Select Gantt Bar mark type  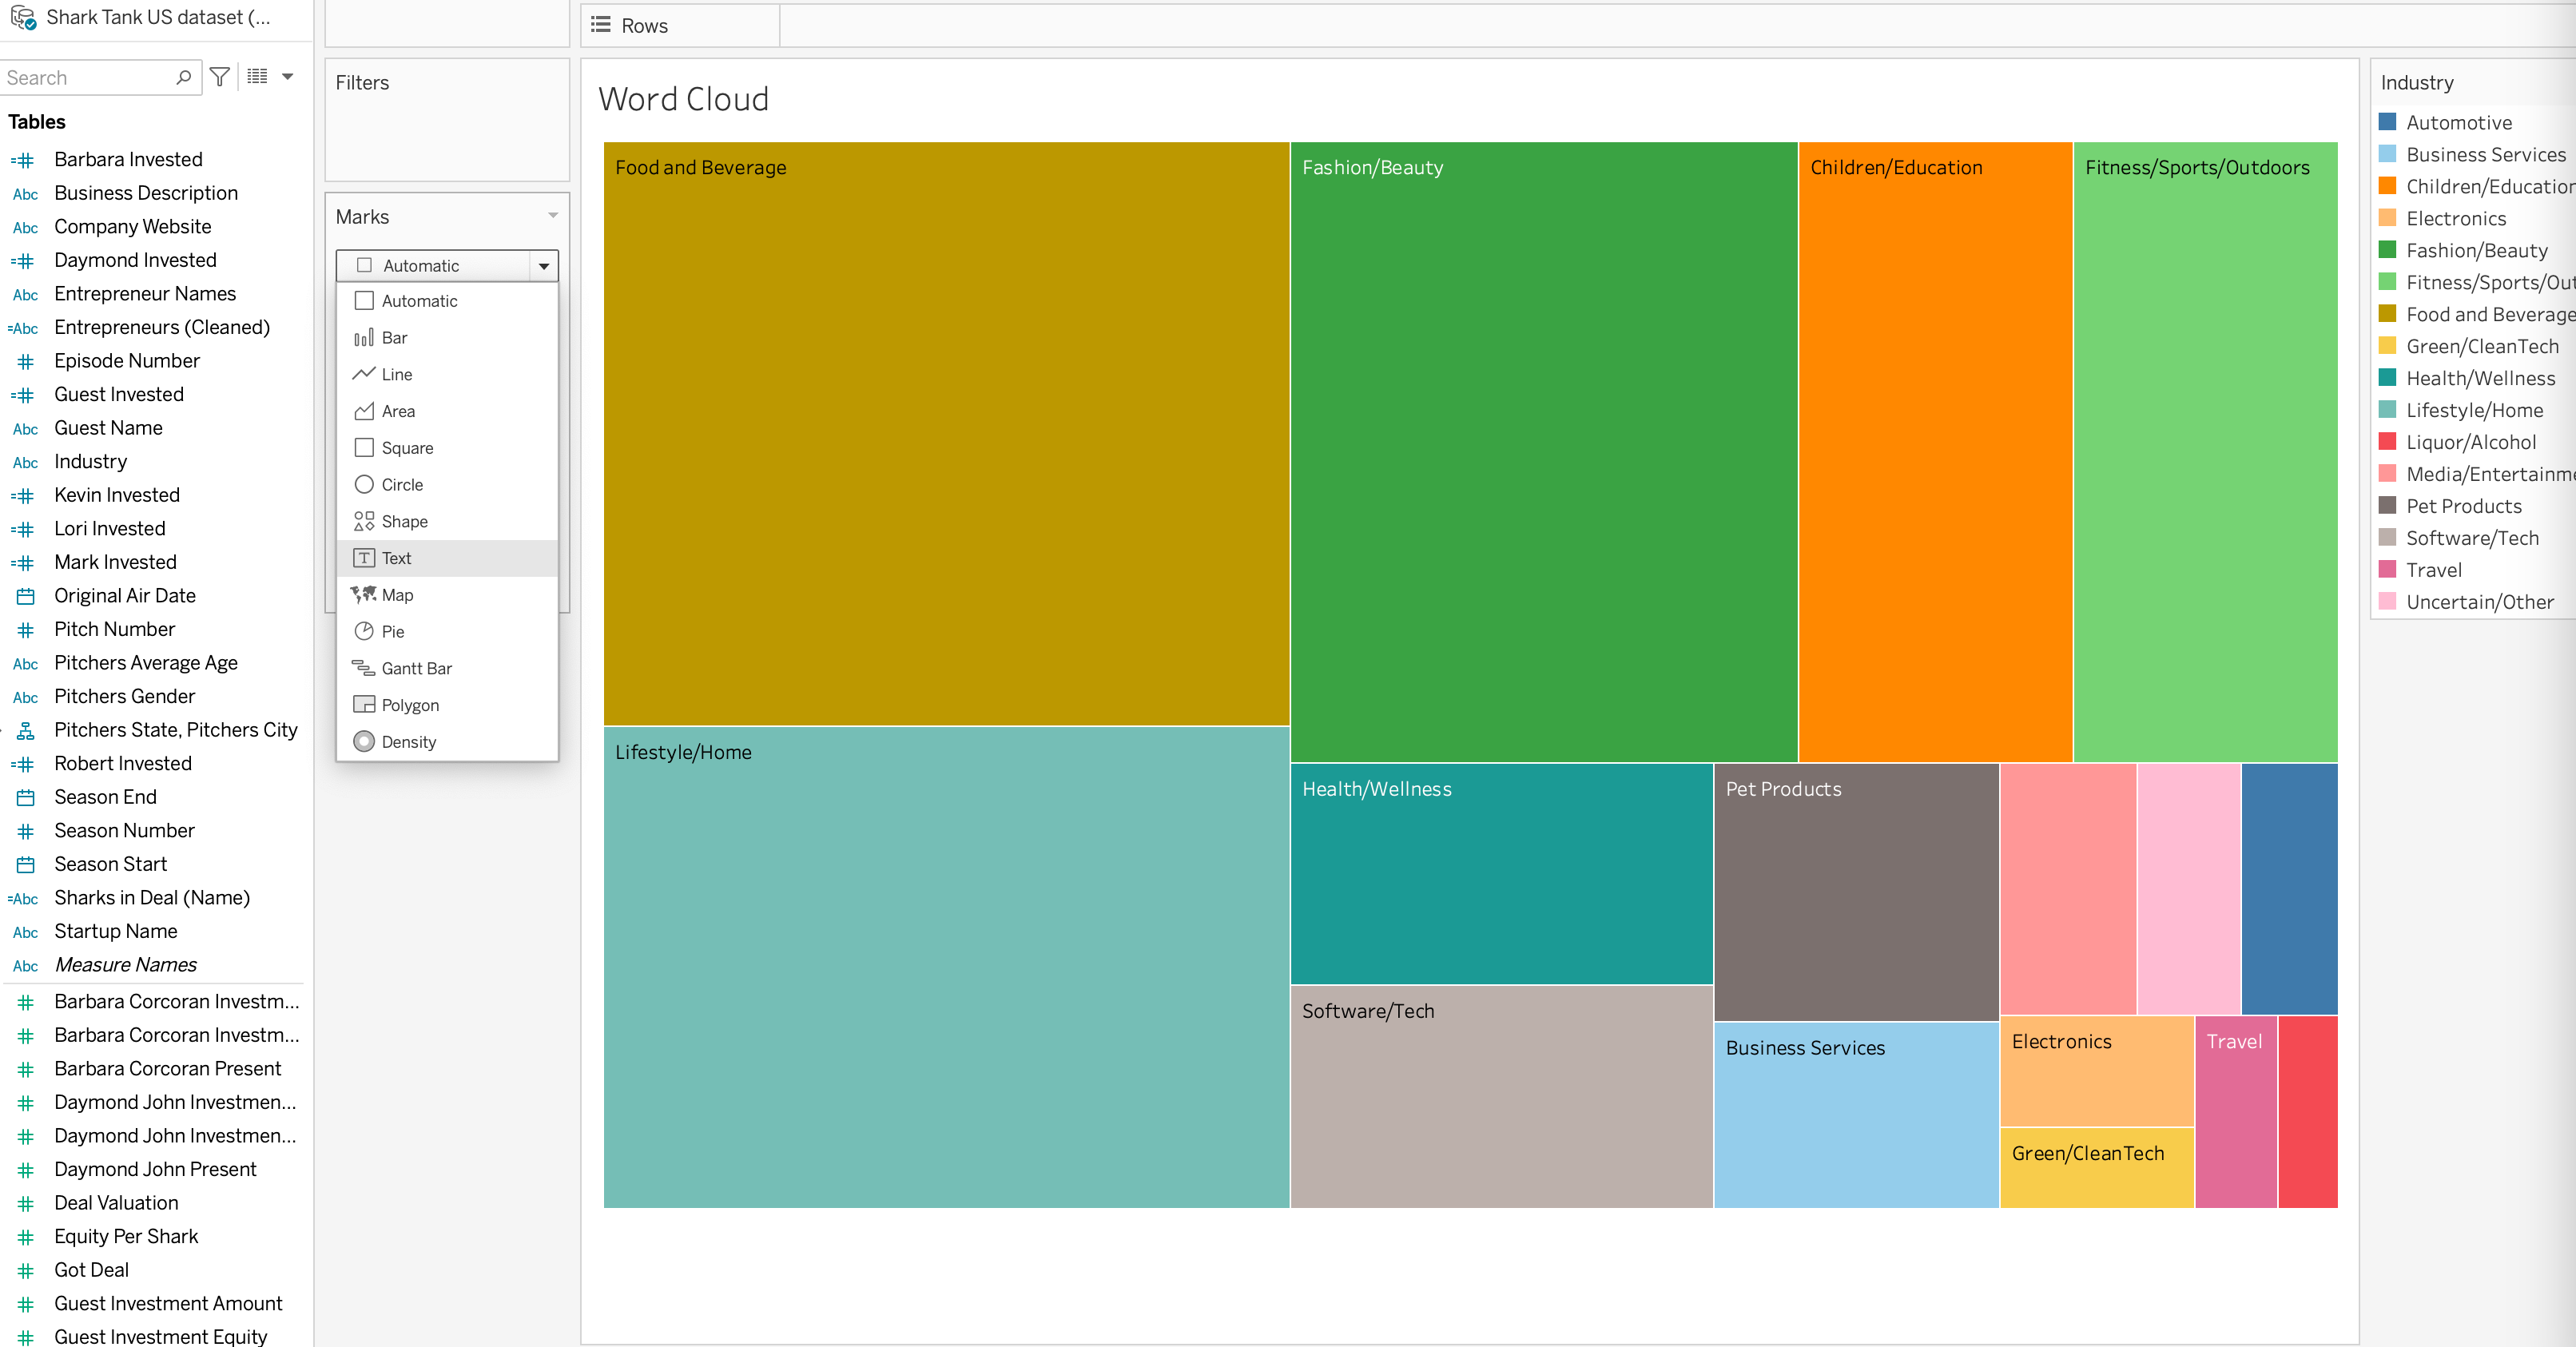tap(416, 668)
